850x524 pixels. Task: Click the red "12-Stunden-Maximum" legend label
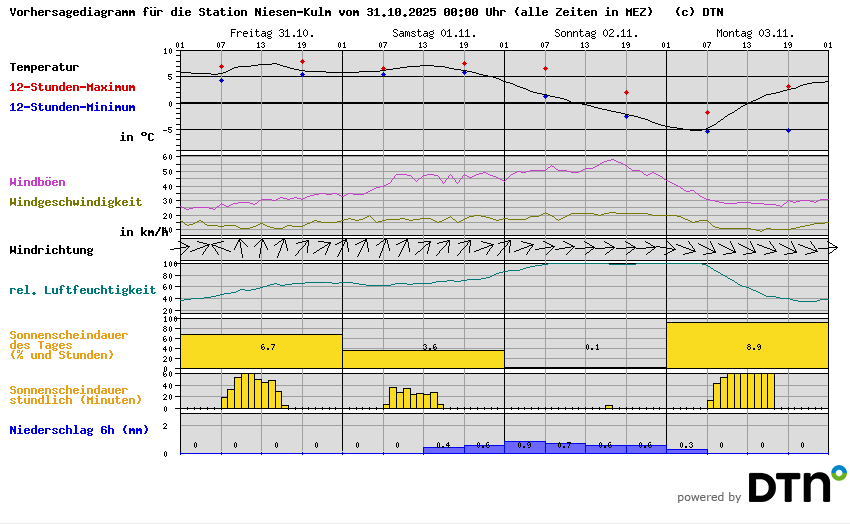click(x=72, y=87)
